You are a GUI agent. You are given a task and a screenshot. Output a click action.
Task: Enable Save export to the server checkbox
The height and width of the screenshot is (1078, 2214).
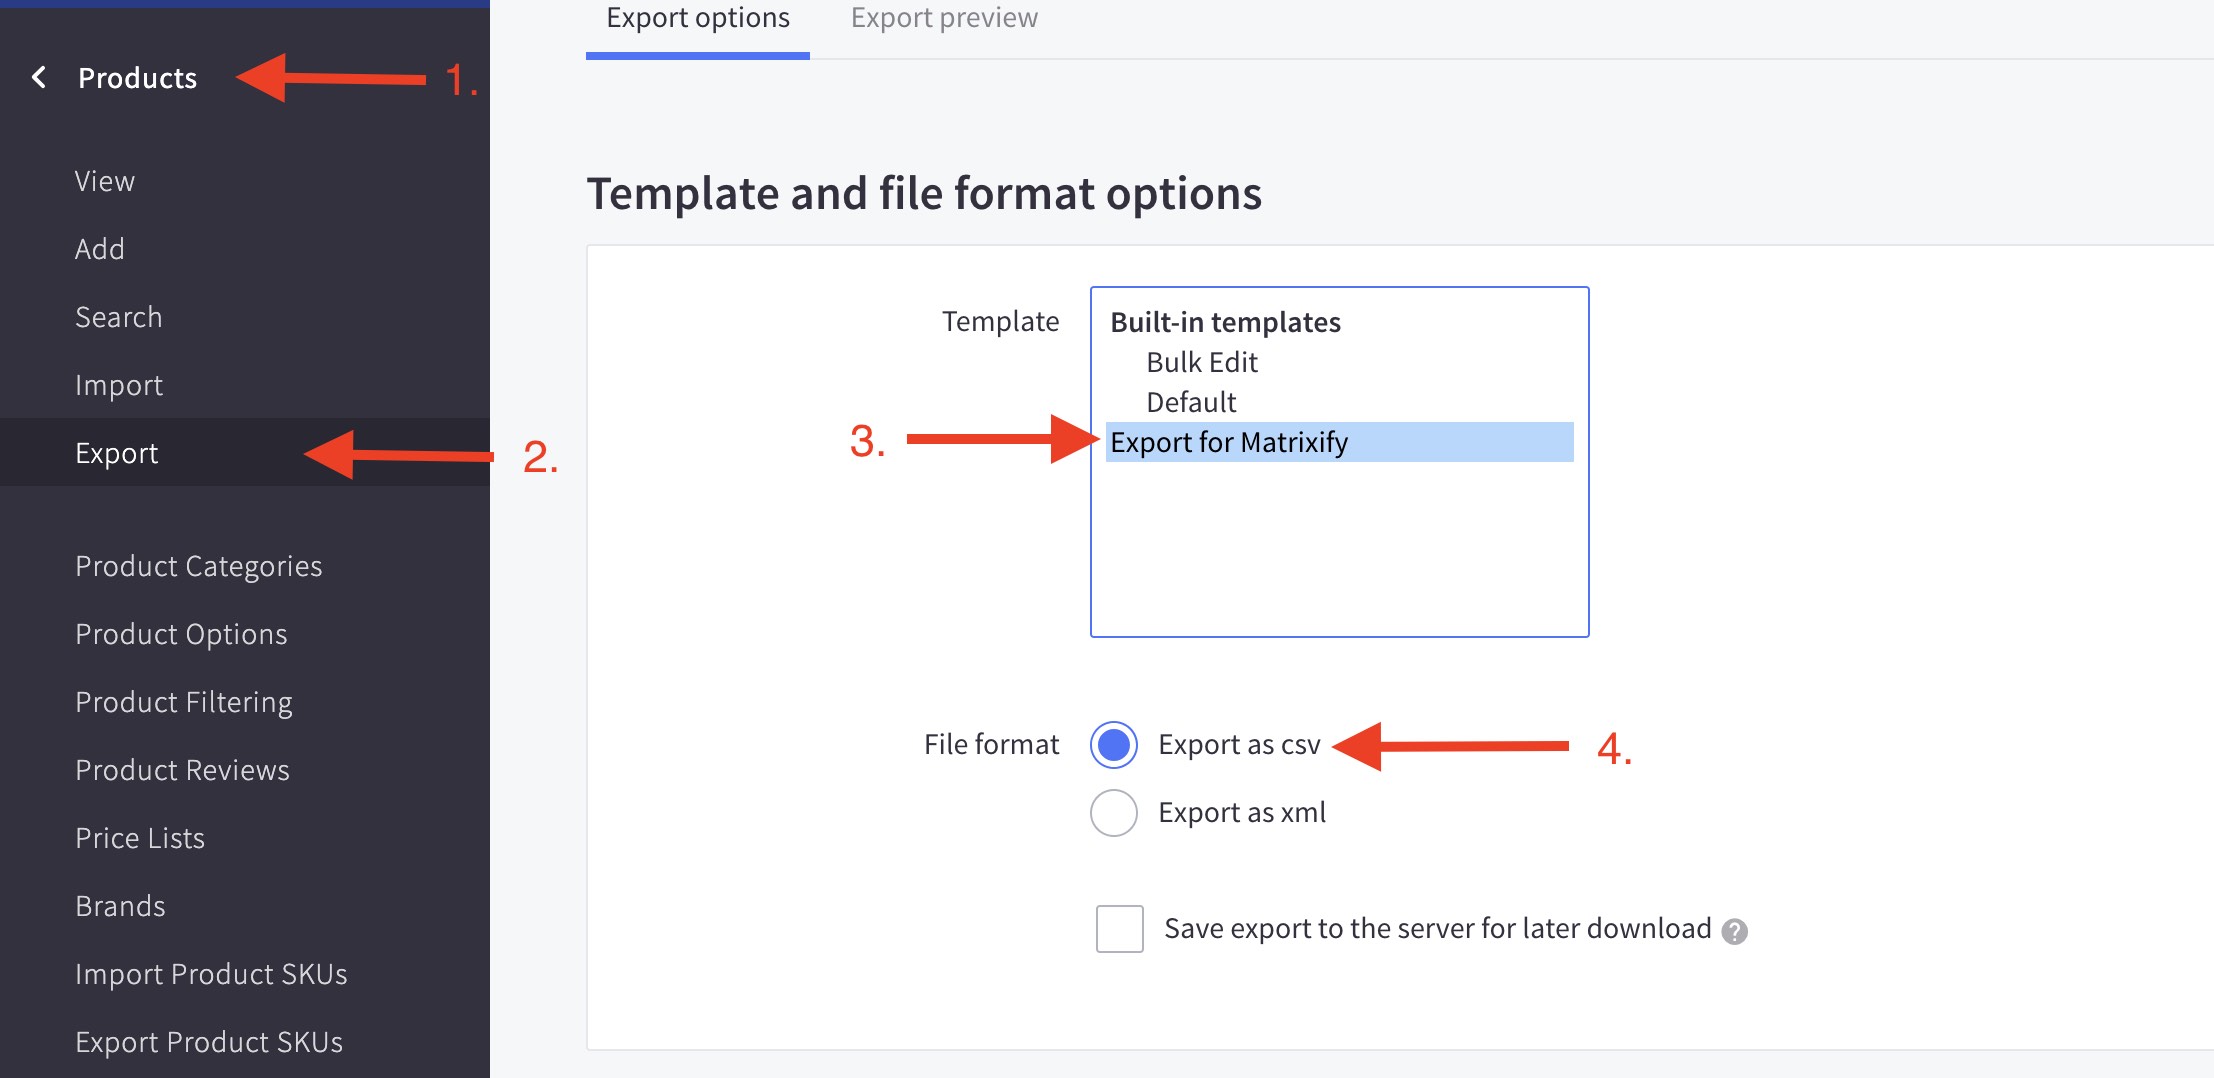(1119, 929)
